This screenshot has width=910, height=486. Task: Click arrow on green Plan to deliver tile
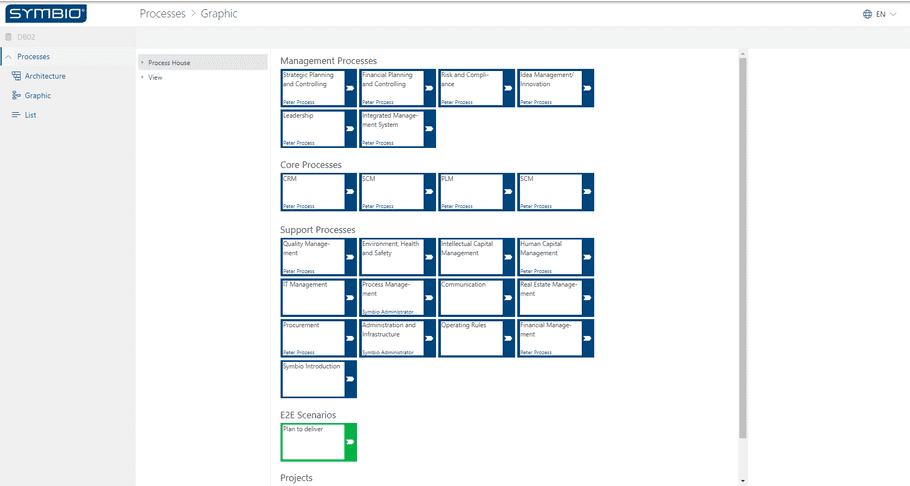click(350, 442)
